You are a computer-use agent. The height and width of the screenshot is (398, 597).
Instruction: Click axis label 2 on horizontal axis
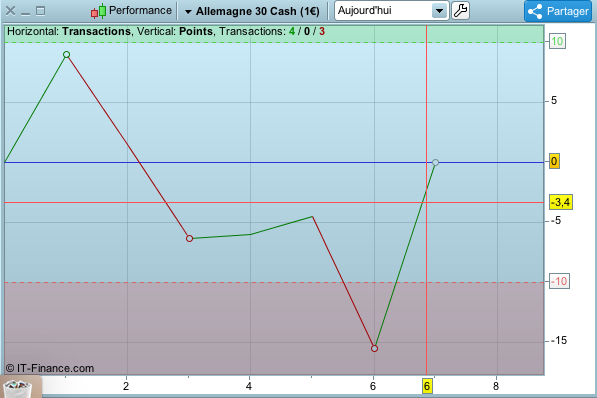pyautogui.click(x=126, y=386)
